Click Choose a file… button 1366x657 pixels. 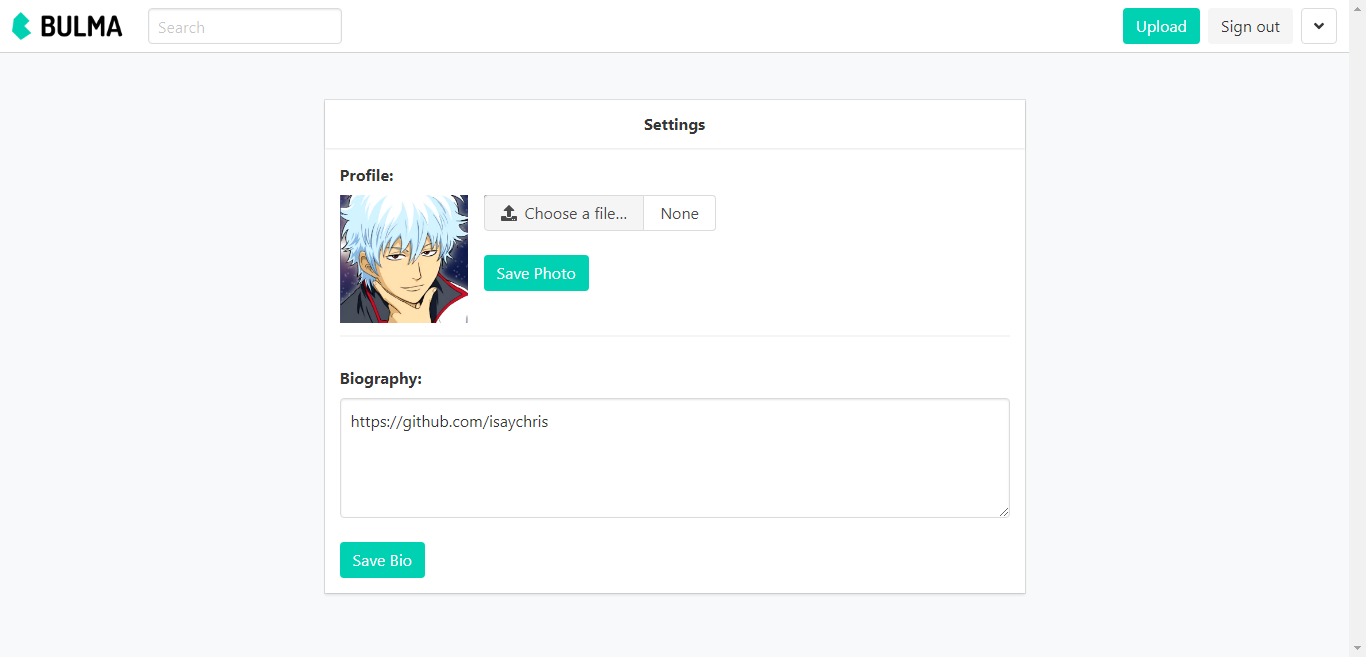[x=564, y=213]
